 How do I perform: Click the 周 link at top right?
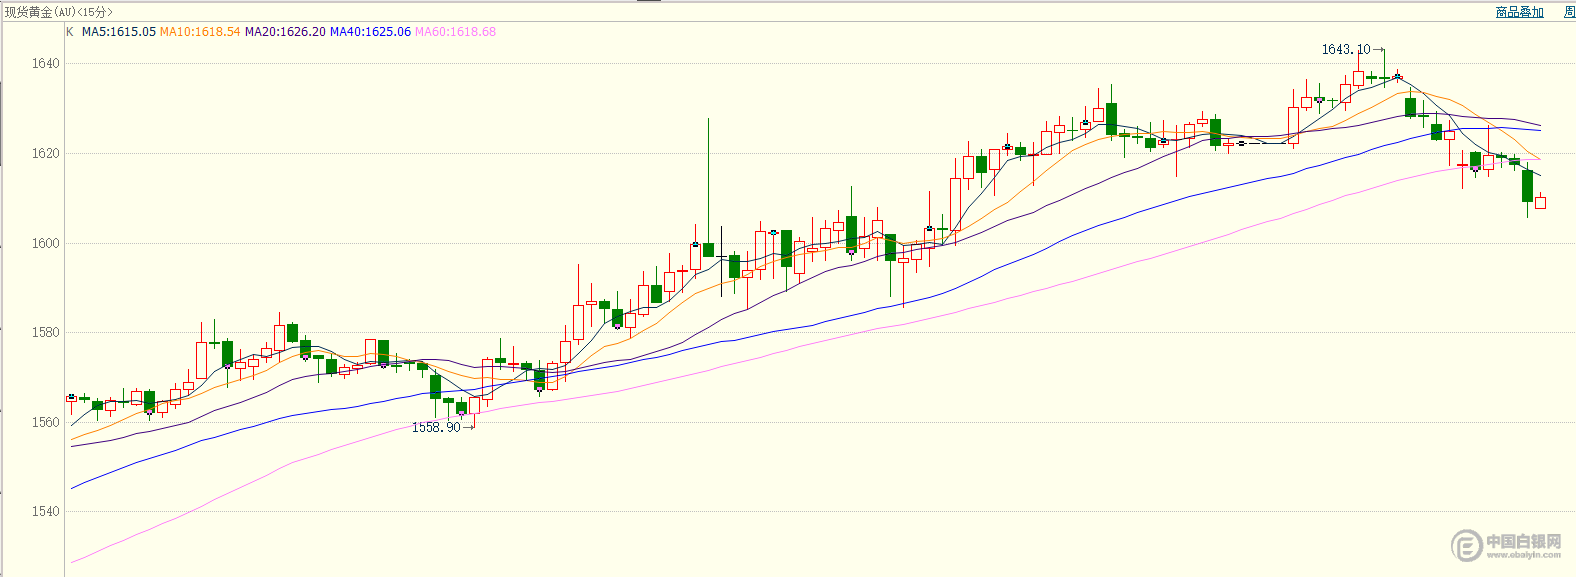(x=1569, y=12)
